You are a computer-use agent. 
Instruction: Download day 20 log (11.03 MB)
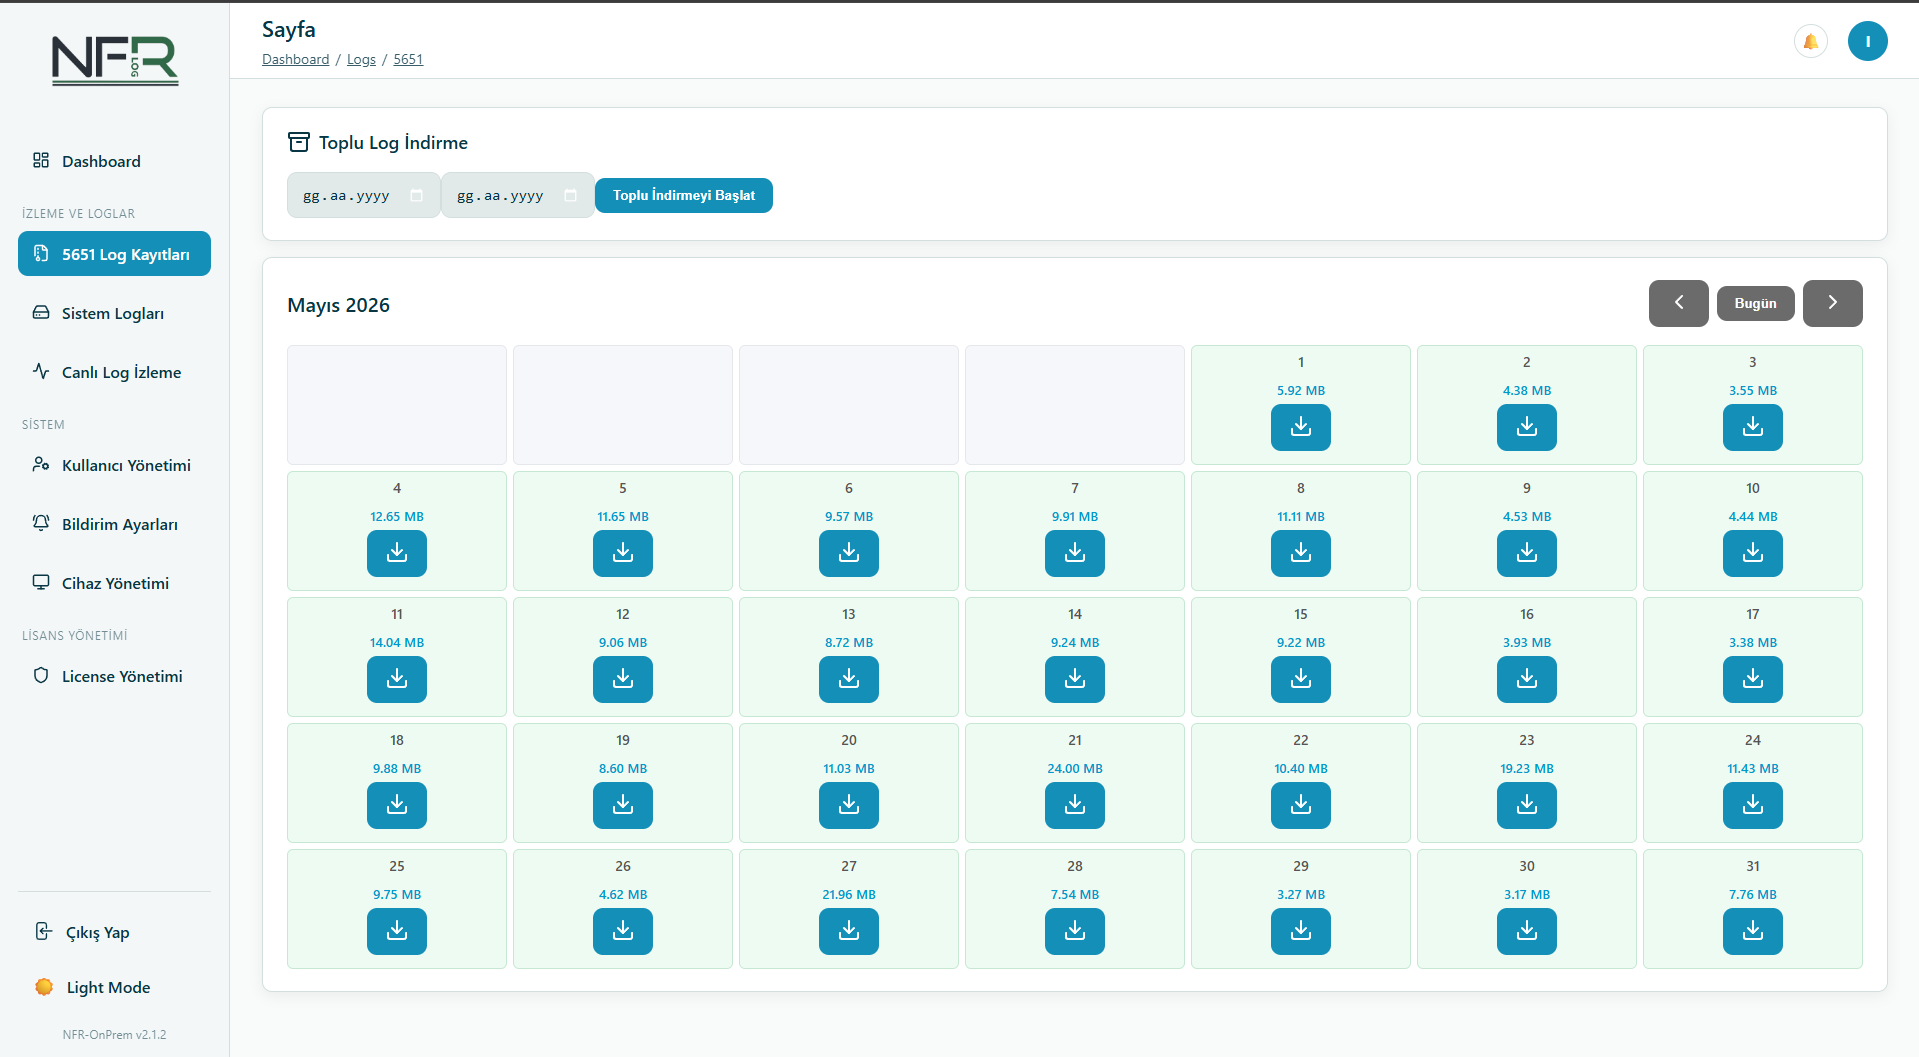point(849,805)
